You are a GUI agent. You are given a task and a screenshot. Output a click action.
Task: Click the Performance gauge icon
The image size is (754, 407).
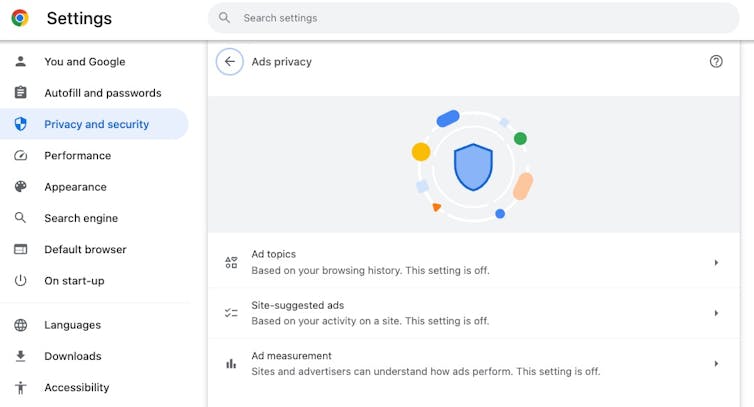21,156
